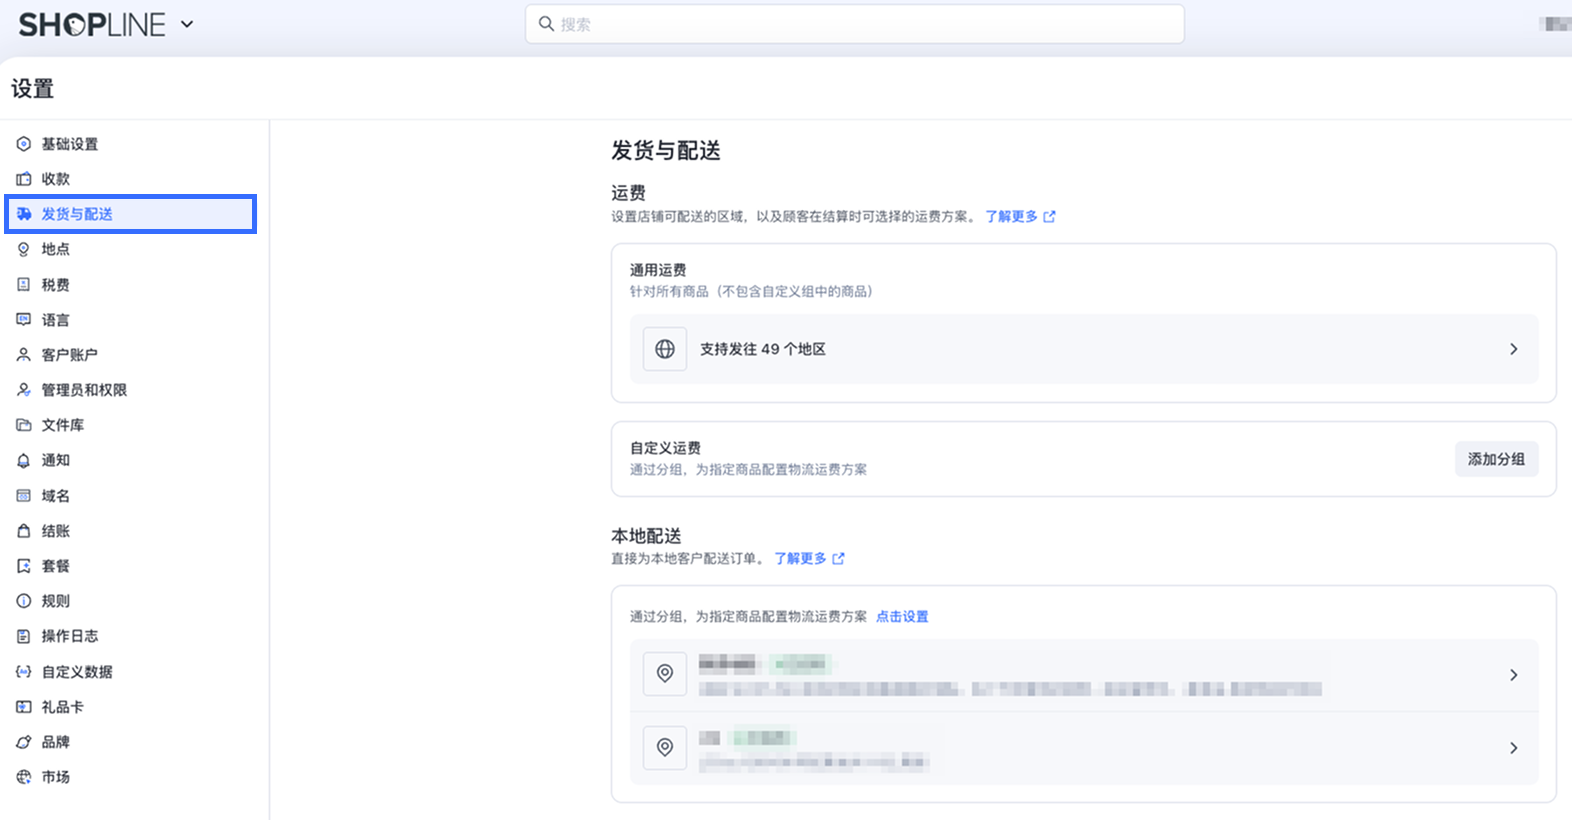Click the 结账 shopping bag icon
Viewport: 1572px width, 820px height.
tap(24, 531)
